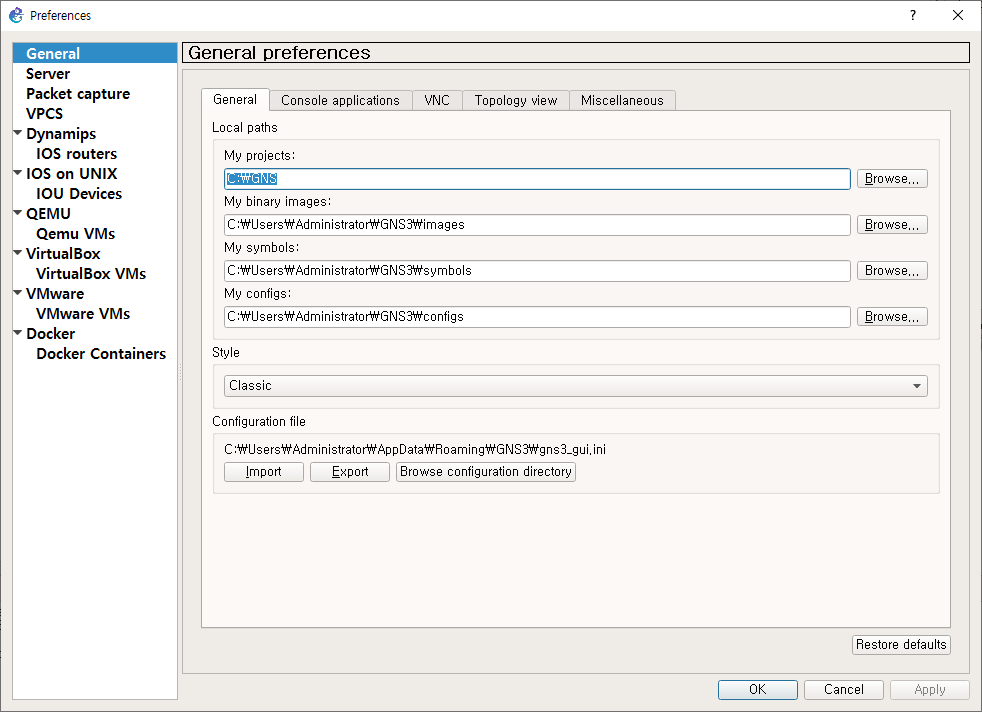Click the GNS3 icon in title bar
This screenshot has width=982, height=712.
[x=16, y=15]
